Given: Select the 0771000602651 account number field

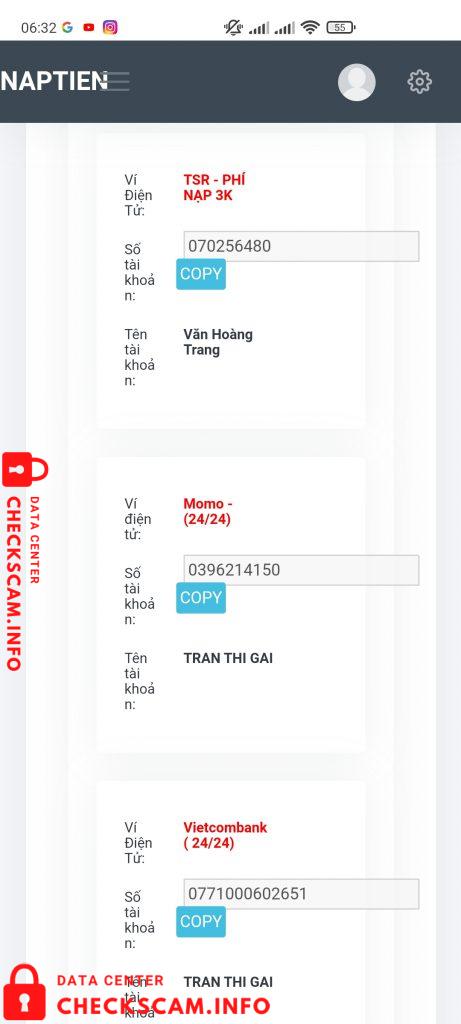Looking at the screenshot, I should pos(301,894).
